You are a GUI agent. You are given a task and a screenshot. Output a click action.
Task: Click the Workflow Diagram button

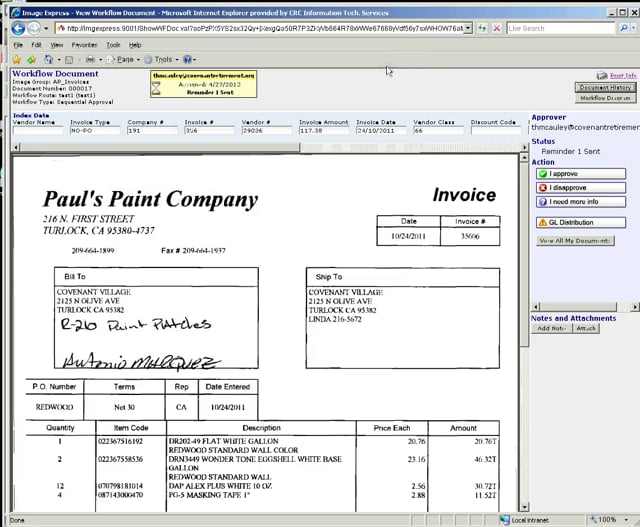pyautogui.click(x=605, y=98)
